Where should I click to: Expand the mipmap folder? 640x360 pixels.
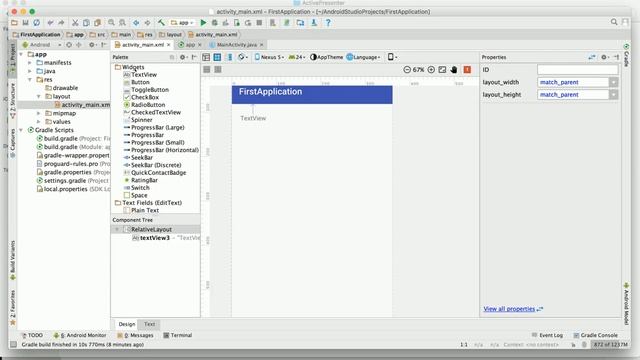pyautogui.click(x=39, y=113)
